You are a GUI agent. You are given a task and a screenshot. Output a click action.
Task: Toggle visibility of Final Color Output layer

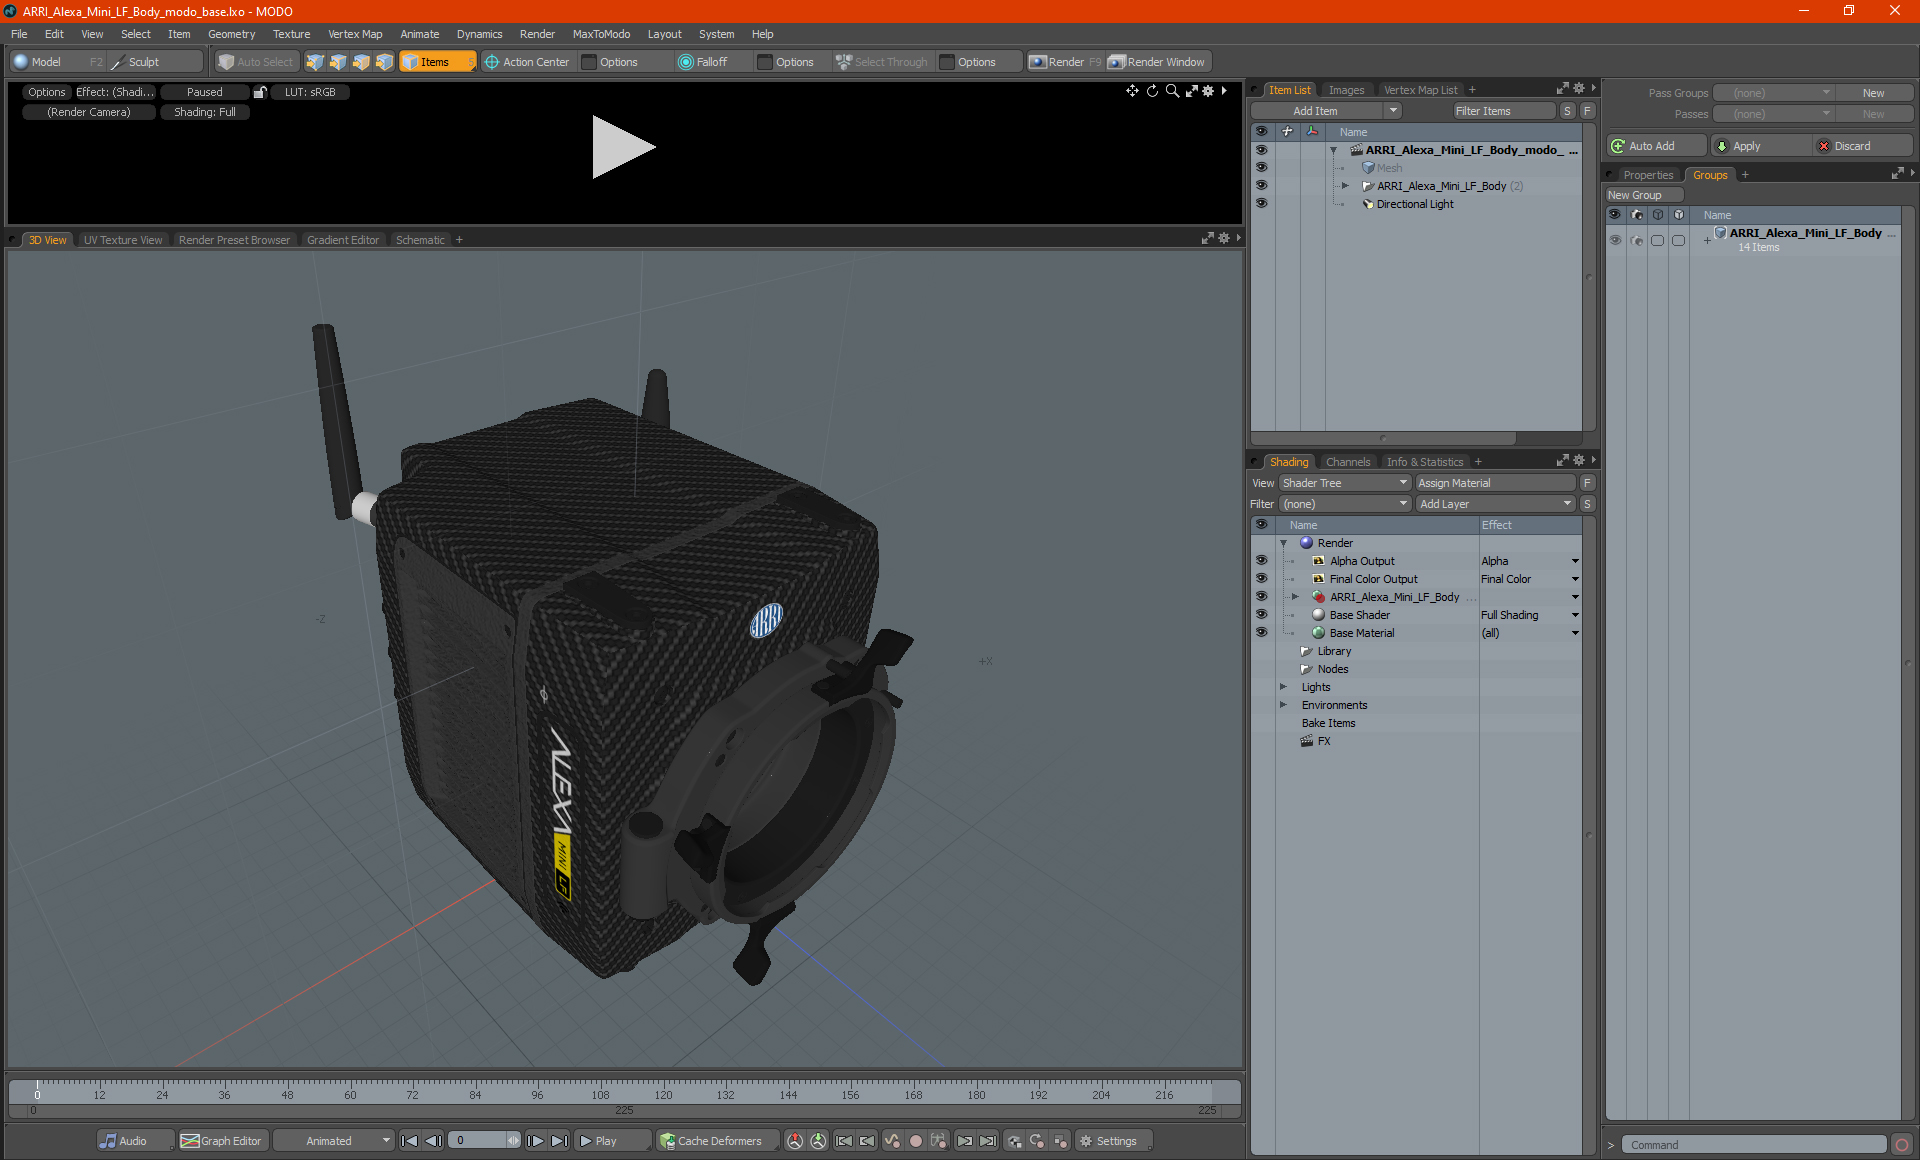click(x=1261, y=578)
